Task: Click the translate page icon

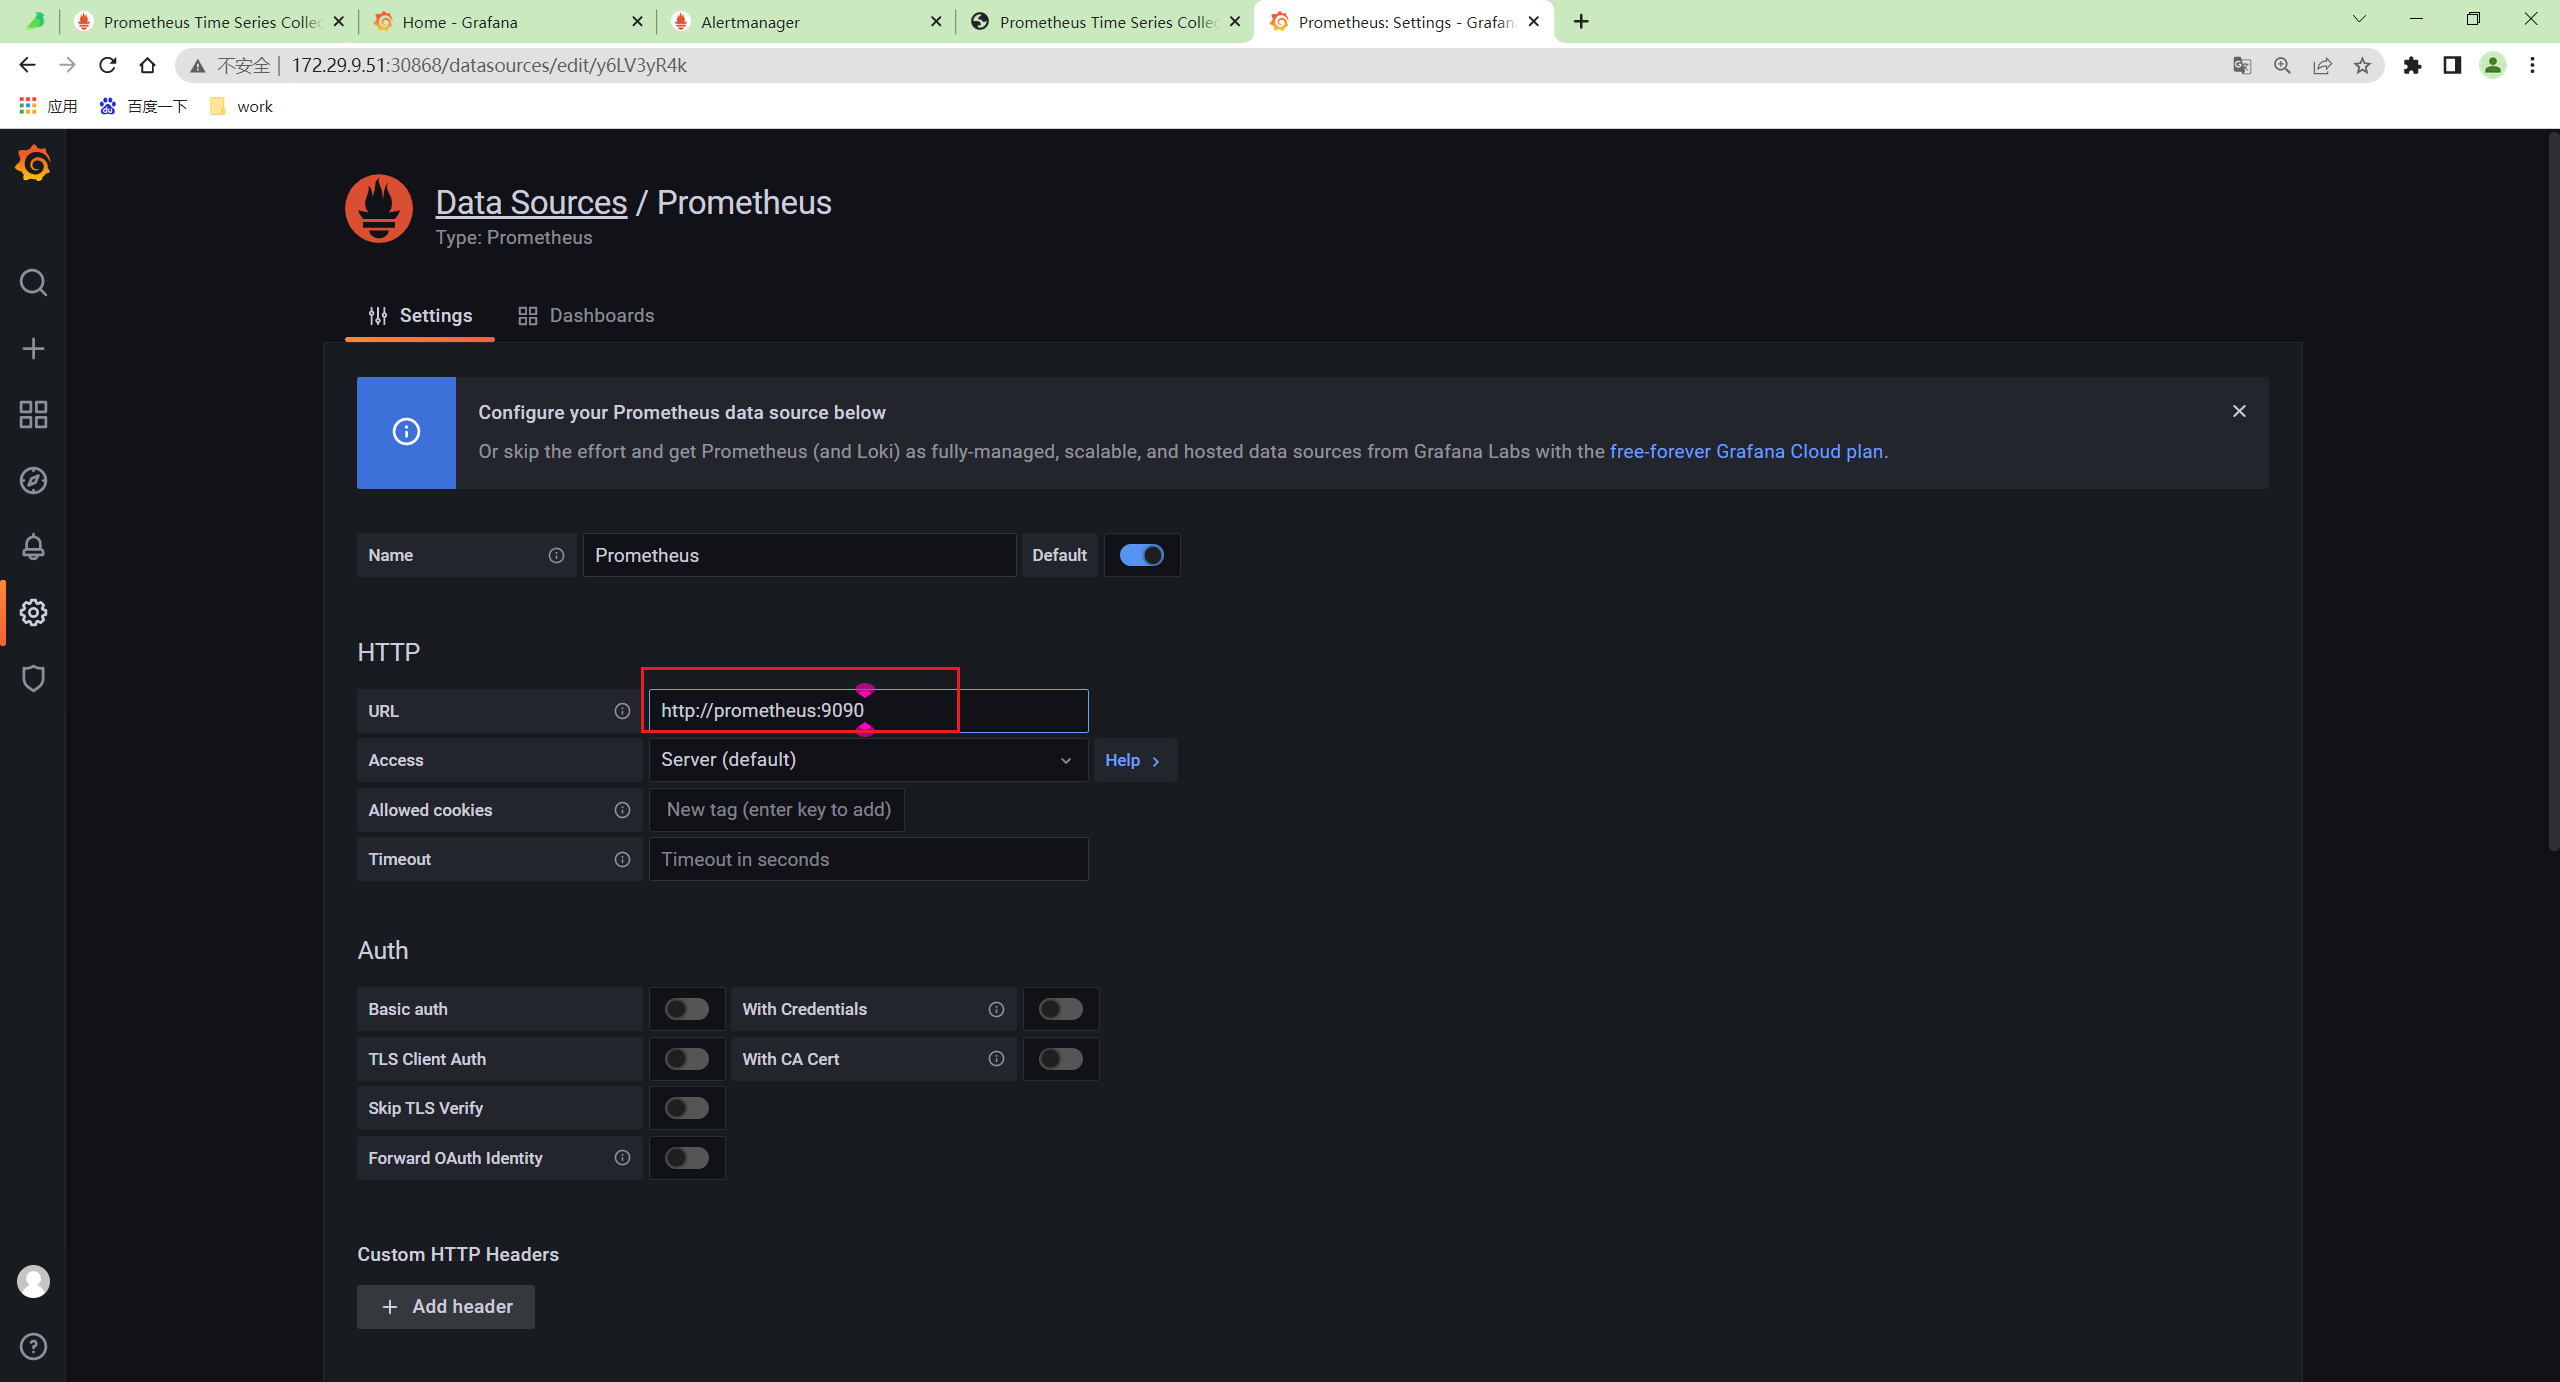Action: pyautogui.click(x=2242, y=66)
